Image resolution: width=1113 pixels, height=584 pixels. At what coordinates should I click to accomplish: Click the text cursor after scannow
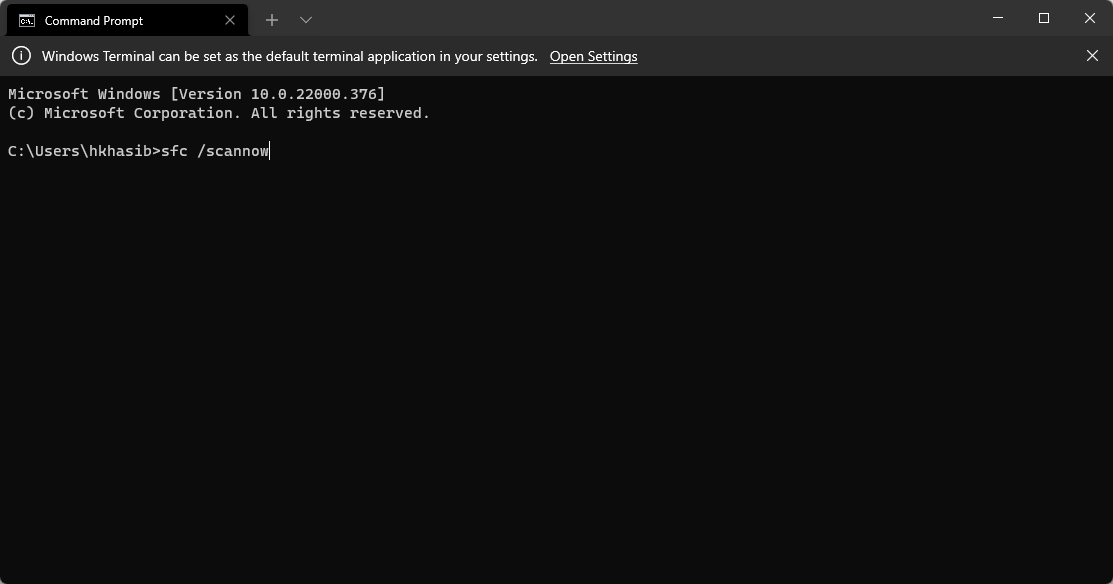(271, 151)
